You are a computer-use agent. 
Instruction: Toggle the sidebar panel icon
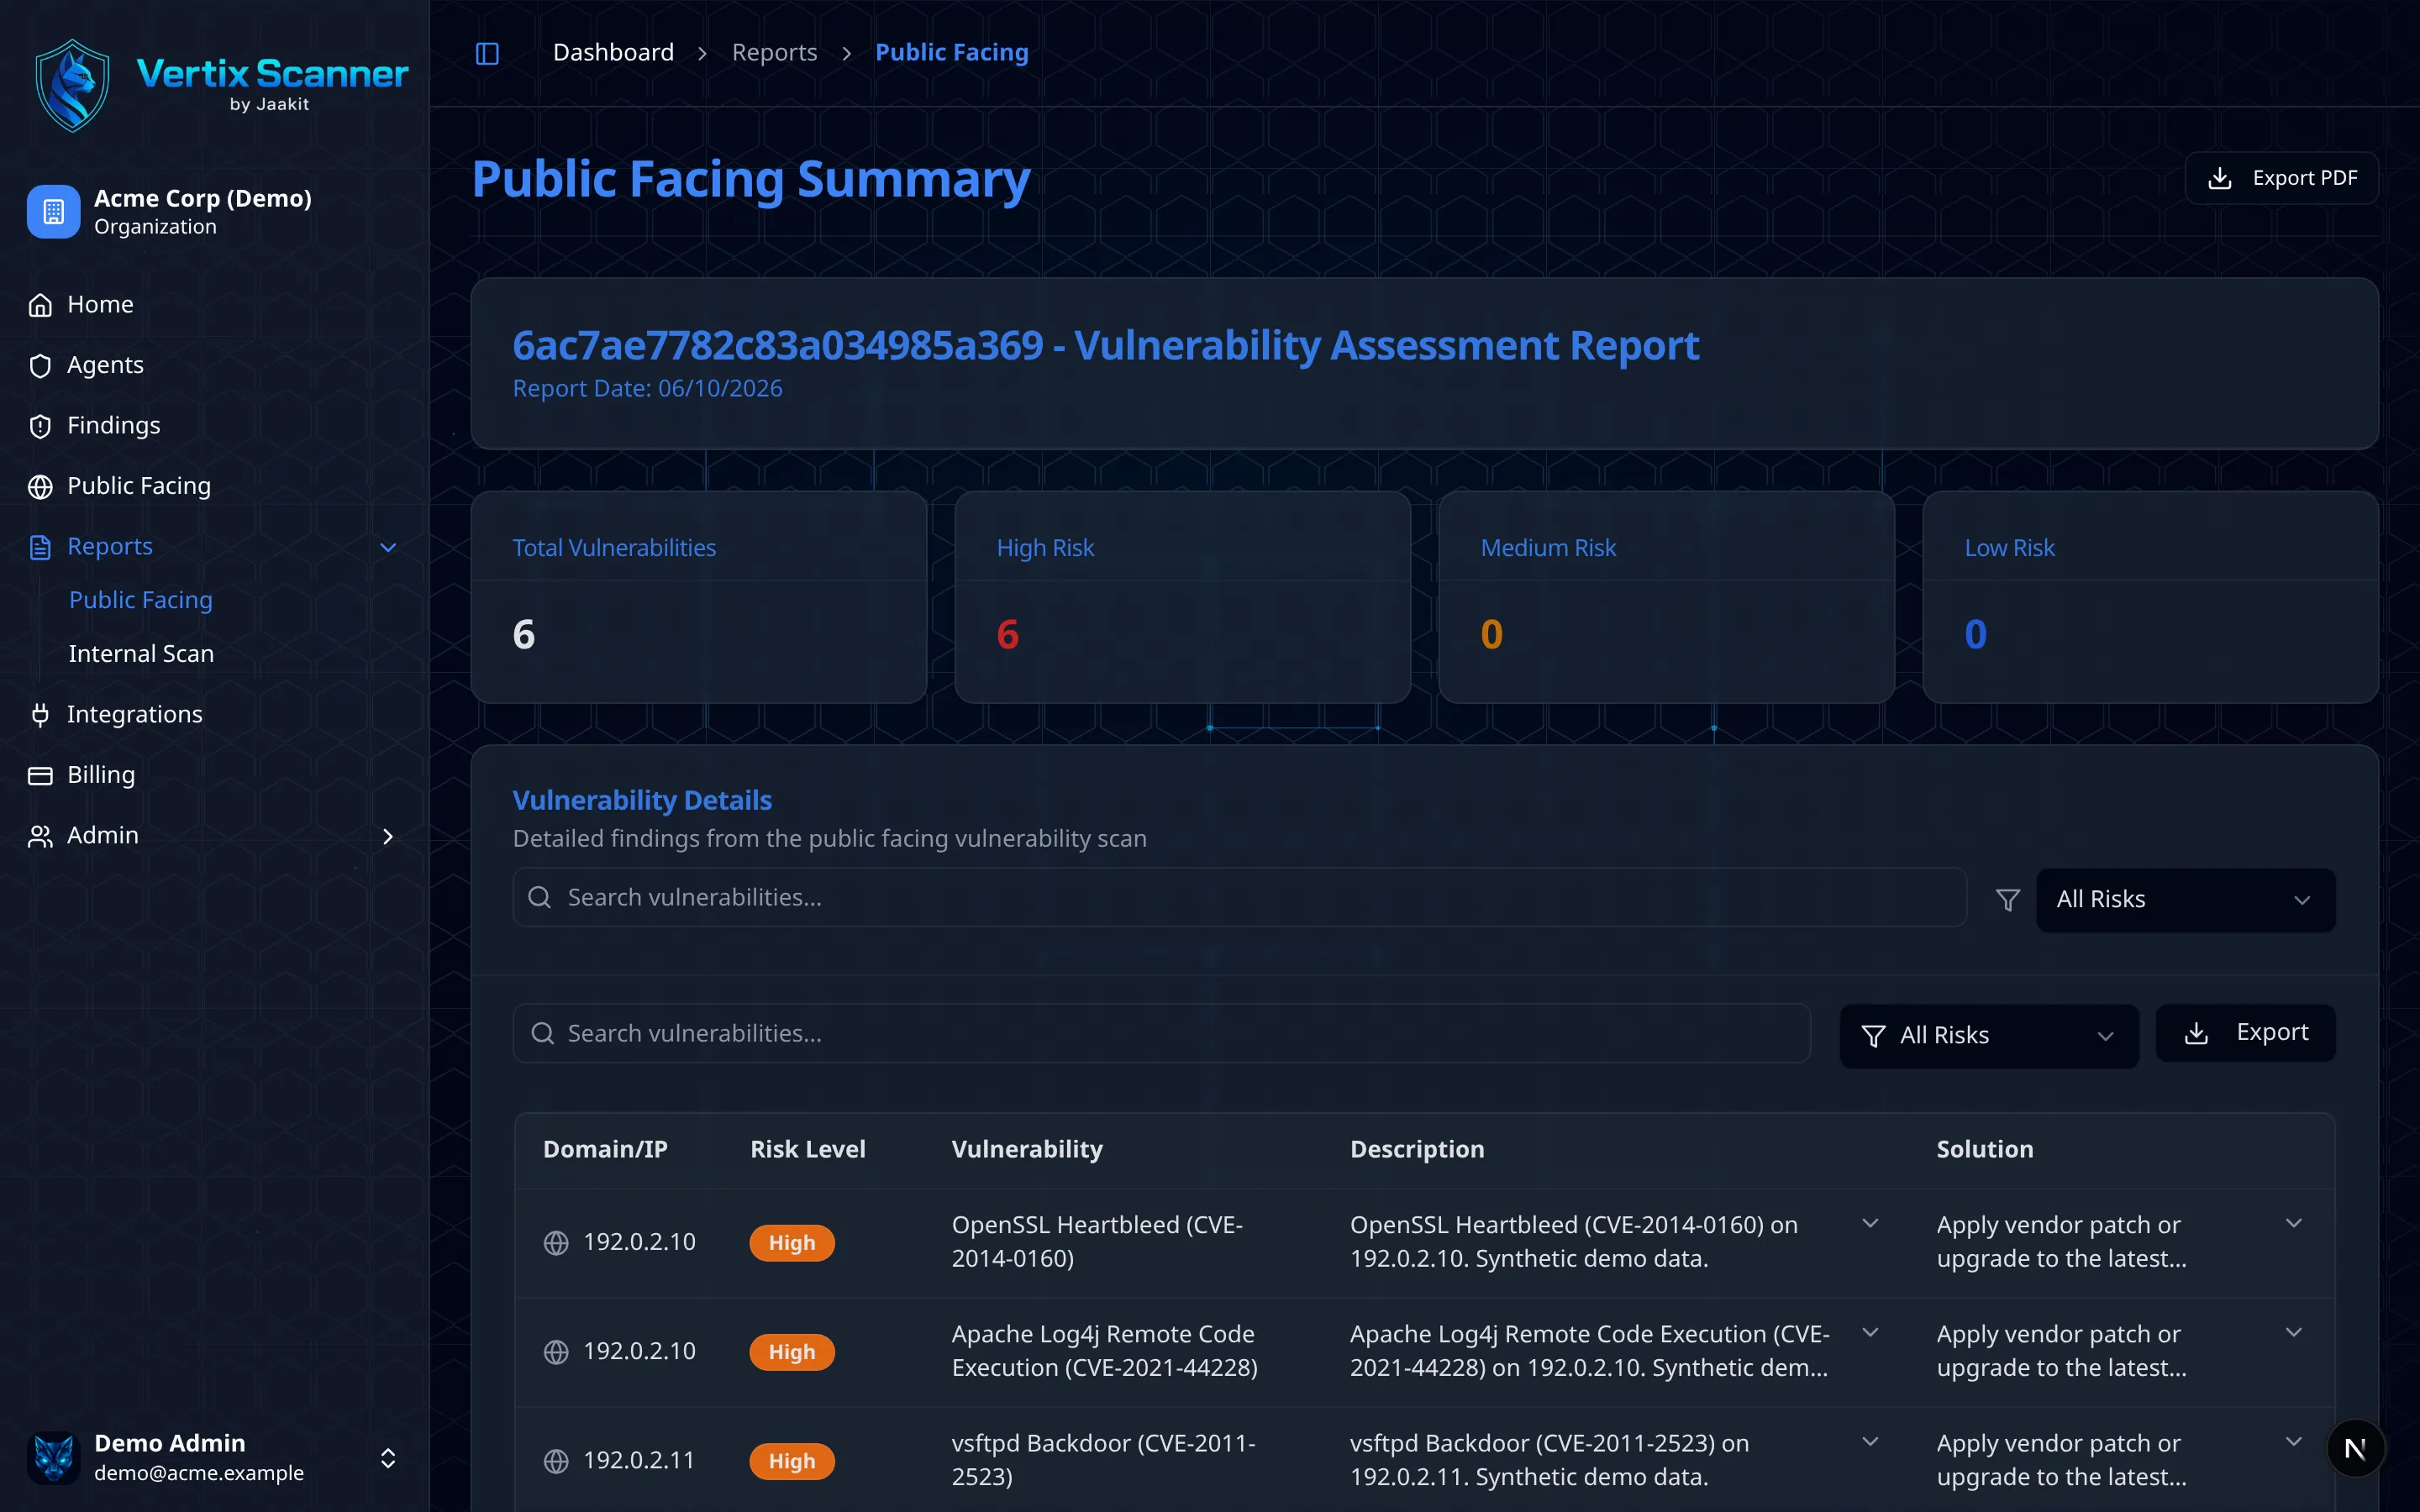(x=487, y=53)
